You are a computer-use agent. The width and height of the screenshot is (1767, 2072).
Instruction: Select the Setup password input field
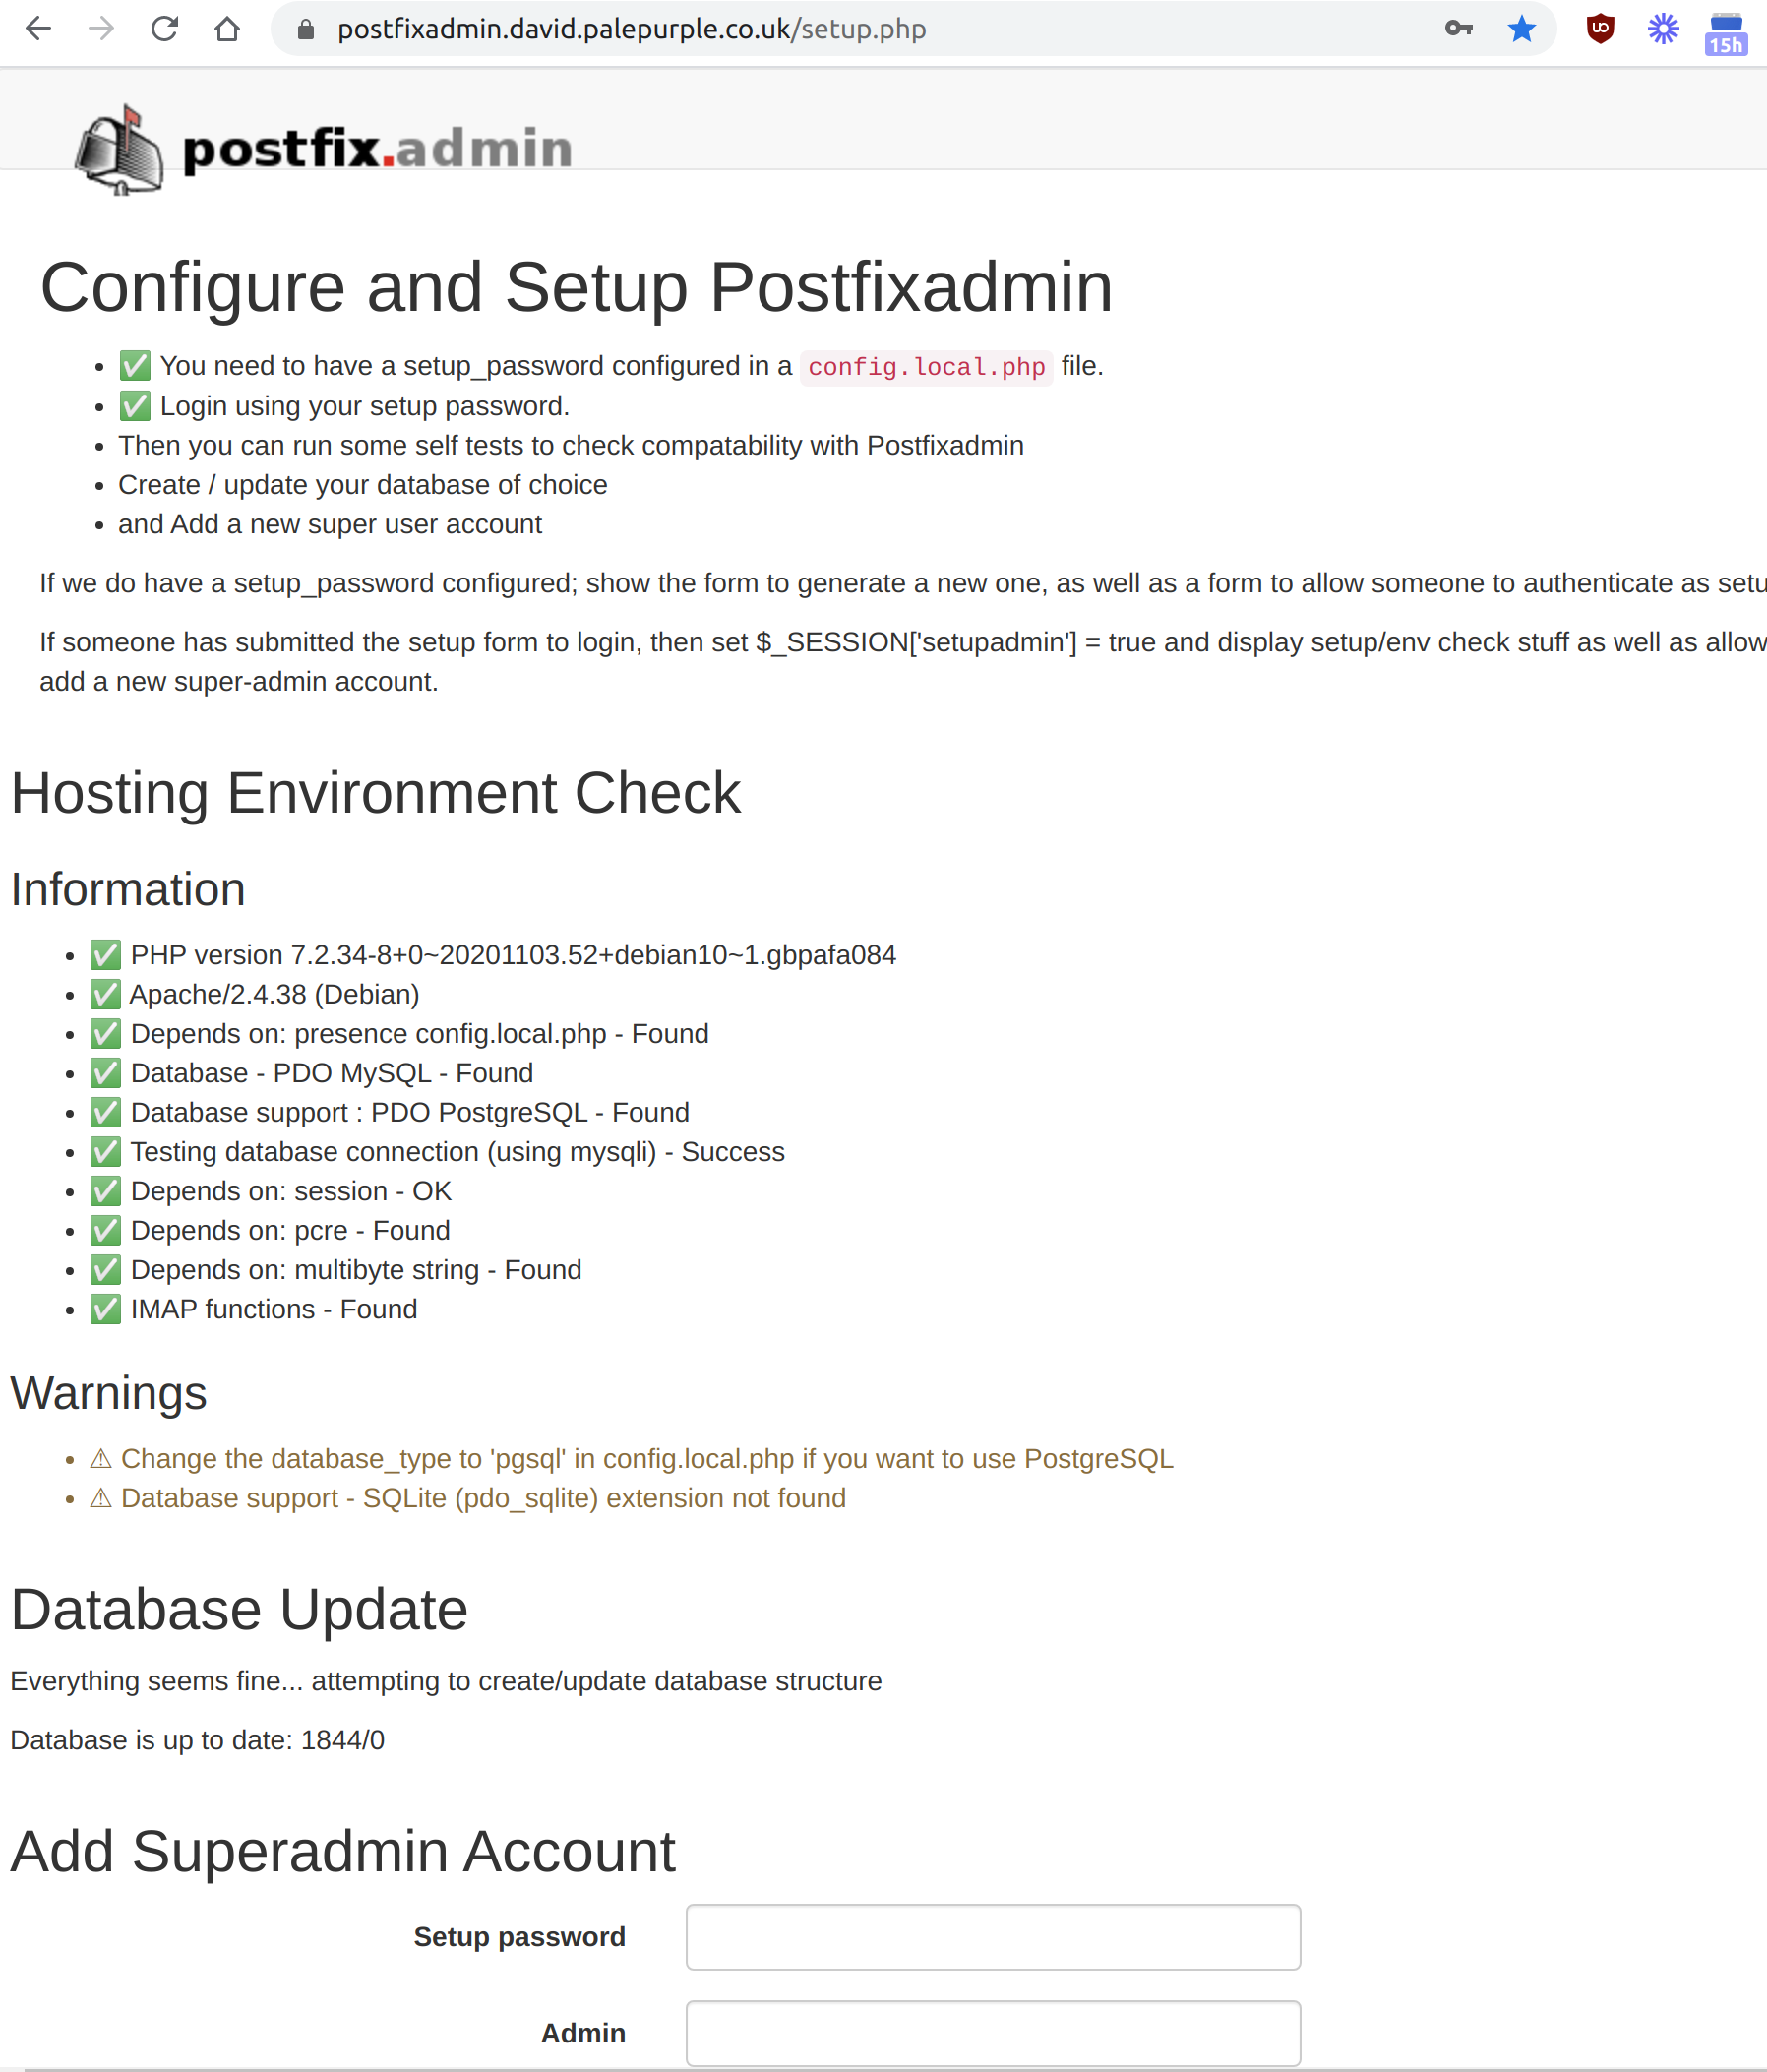(992, 1936)
